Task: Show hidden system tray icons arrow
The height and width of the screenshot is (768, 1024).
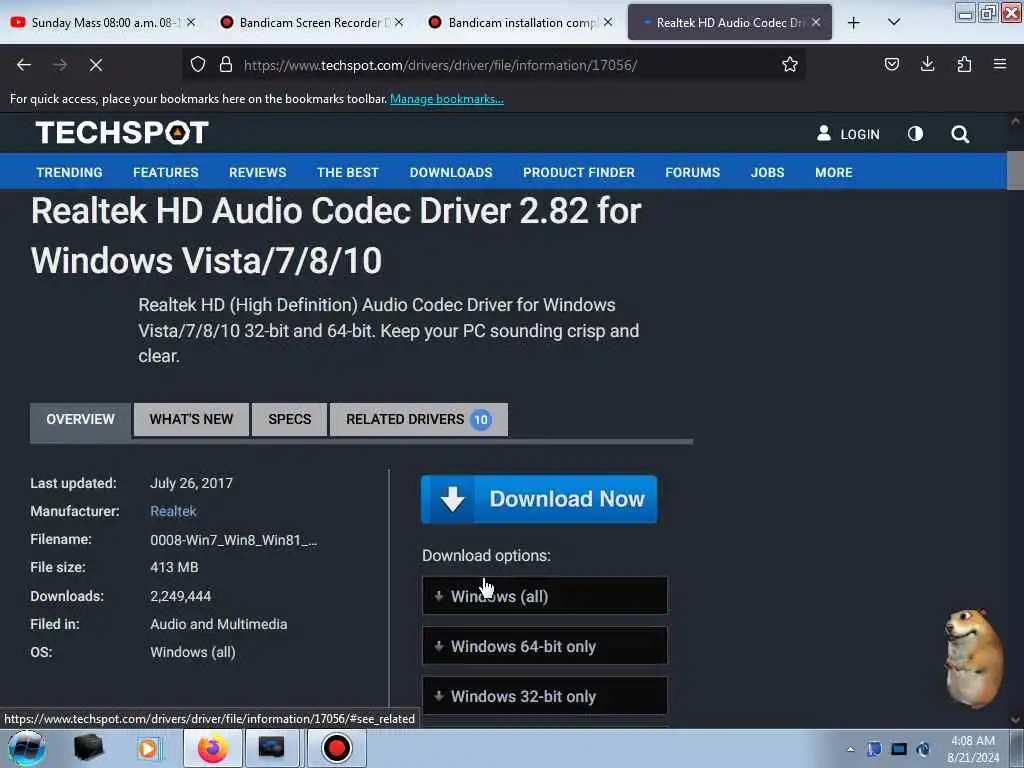Action: [x=850, y=749]
